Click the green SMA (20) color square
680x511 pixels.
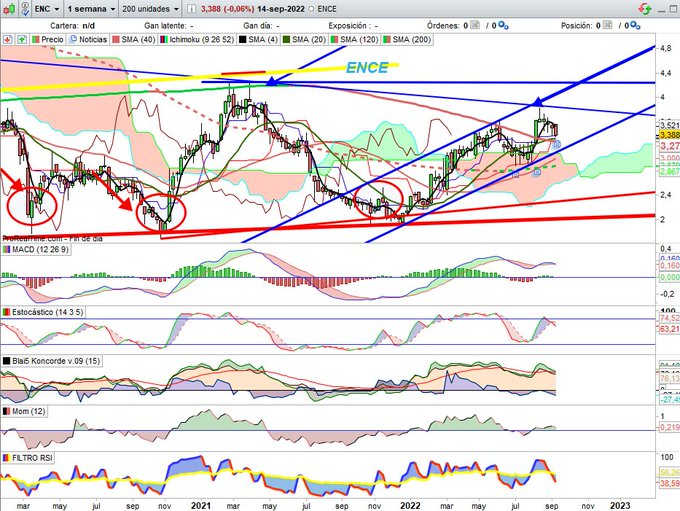[287, 39]
